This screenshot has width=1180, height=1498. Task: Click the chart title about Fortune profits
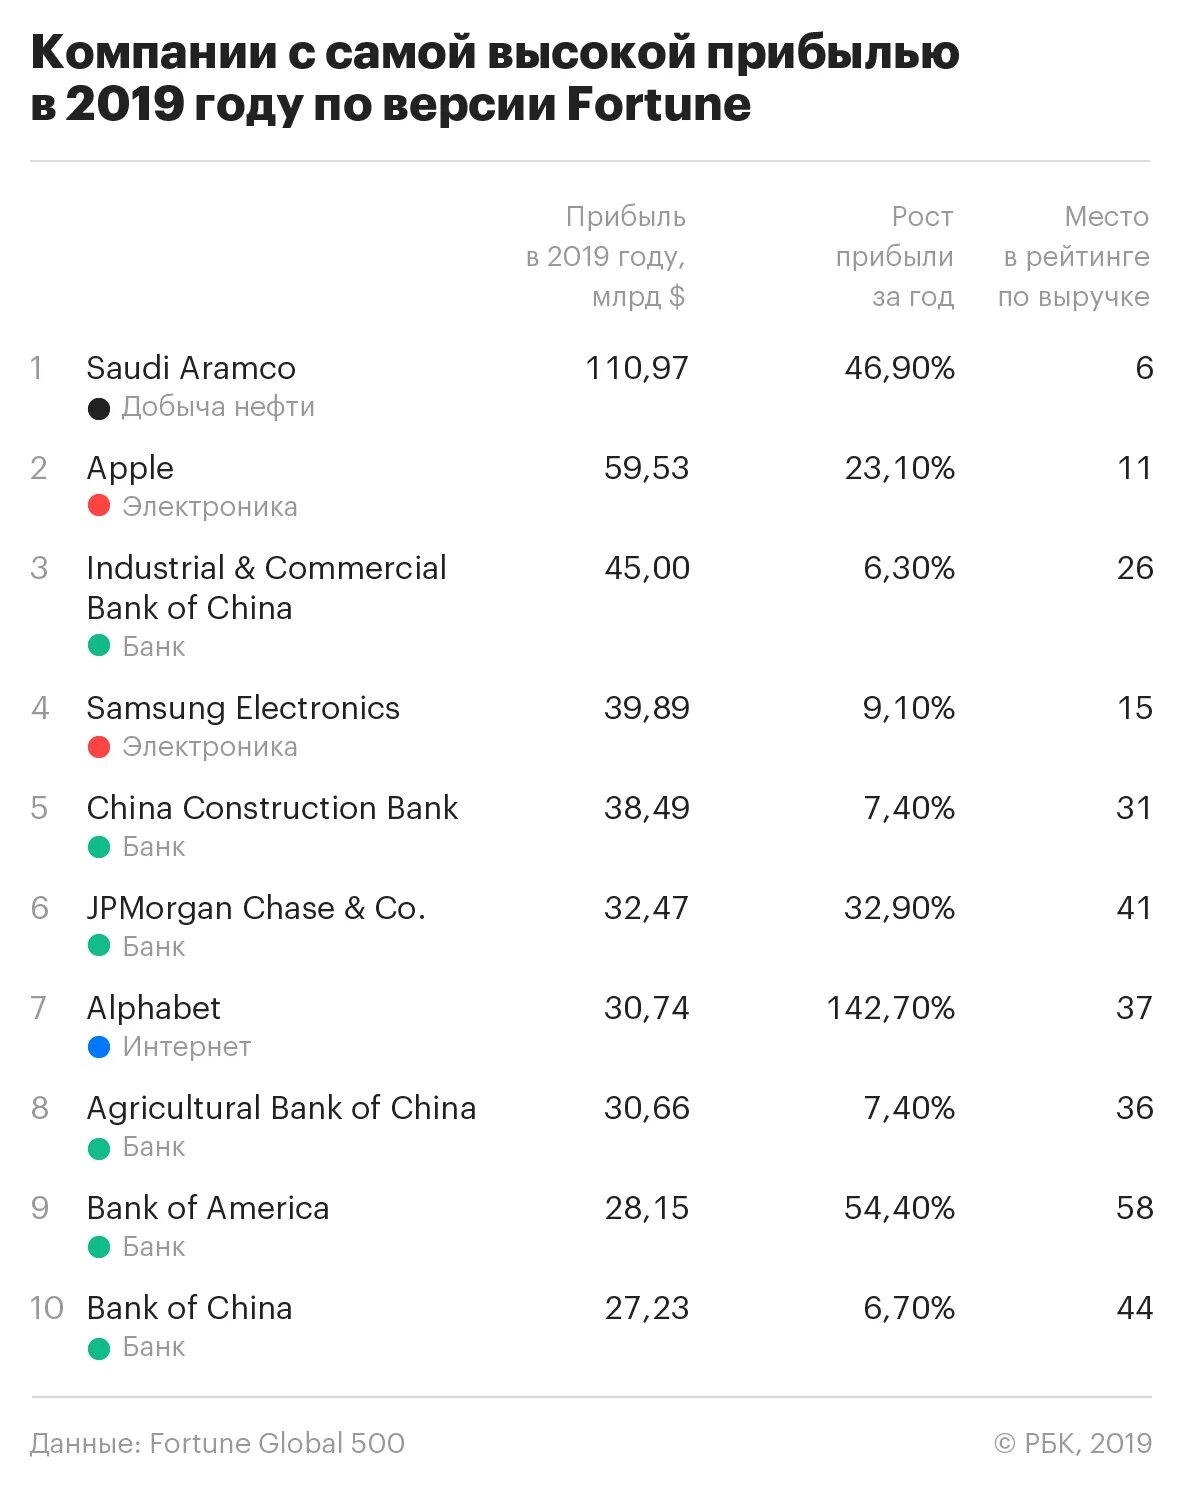pos(495,79)
